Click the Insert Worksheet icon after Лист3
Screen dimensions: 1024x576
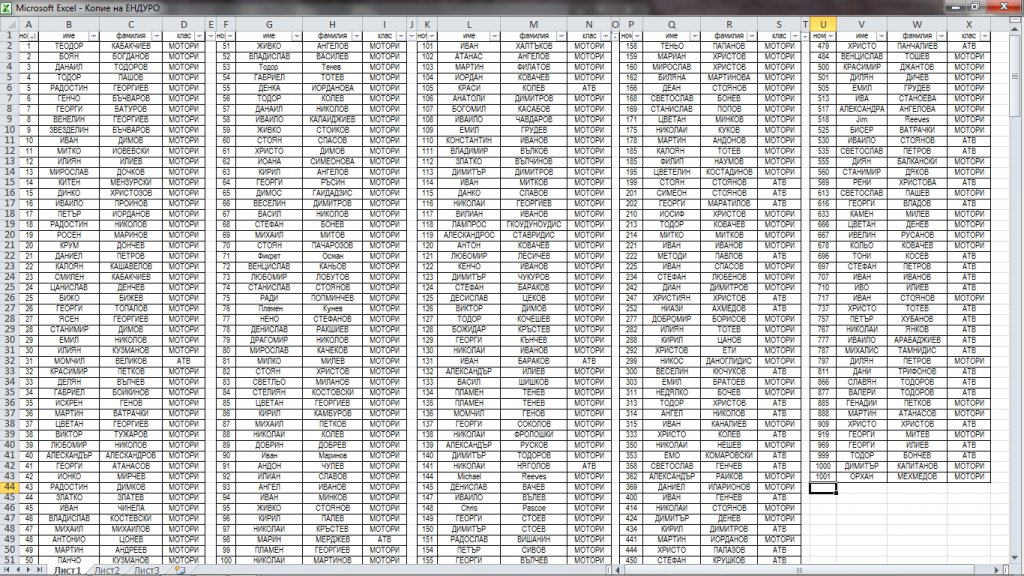pyautogui.click(x=180, y=570)
